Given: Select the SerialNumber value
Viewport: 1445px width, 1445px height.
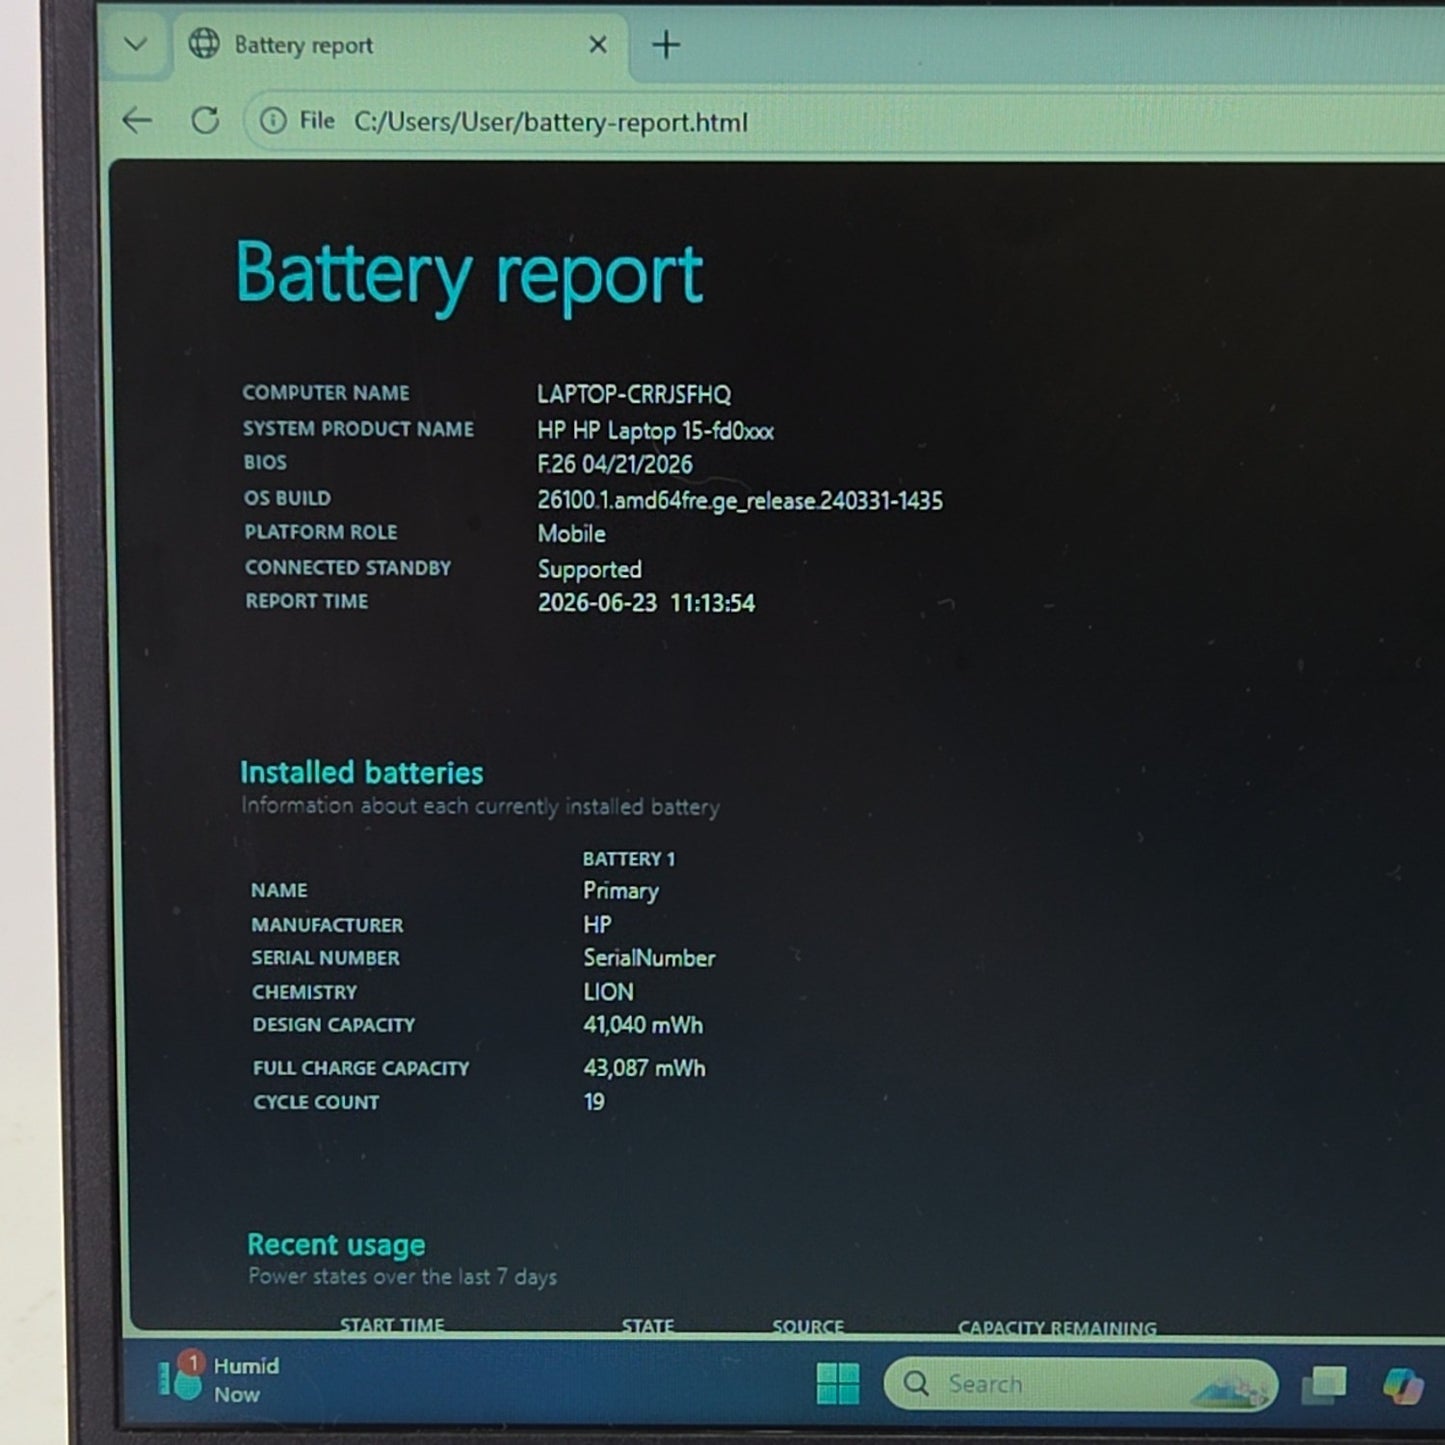Looking at the screenshot, I should [649, 958].
